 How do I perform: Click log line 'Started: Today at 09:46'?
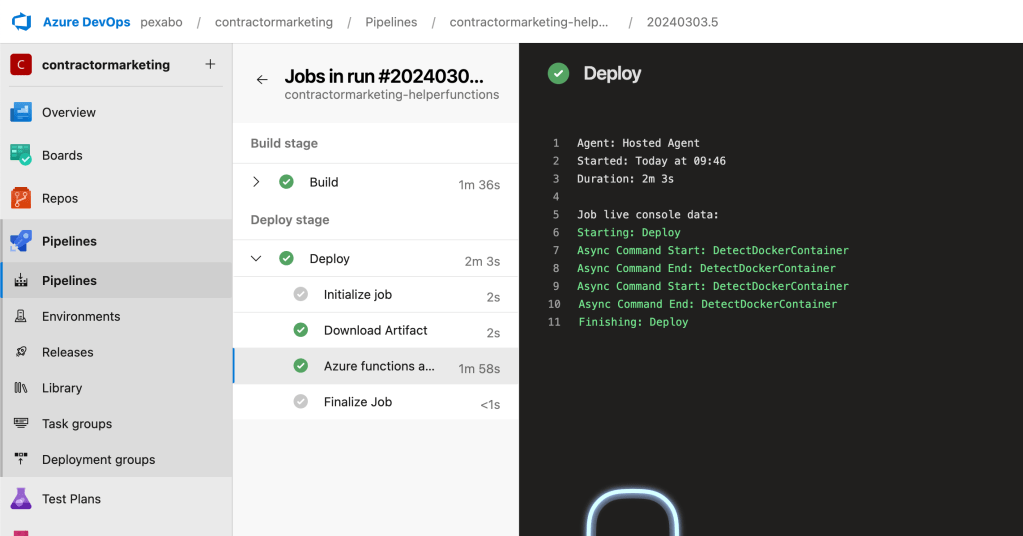point(651,160)
